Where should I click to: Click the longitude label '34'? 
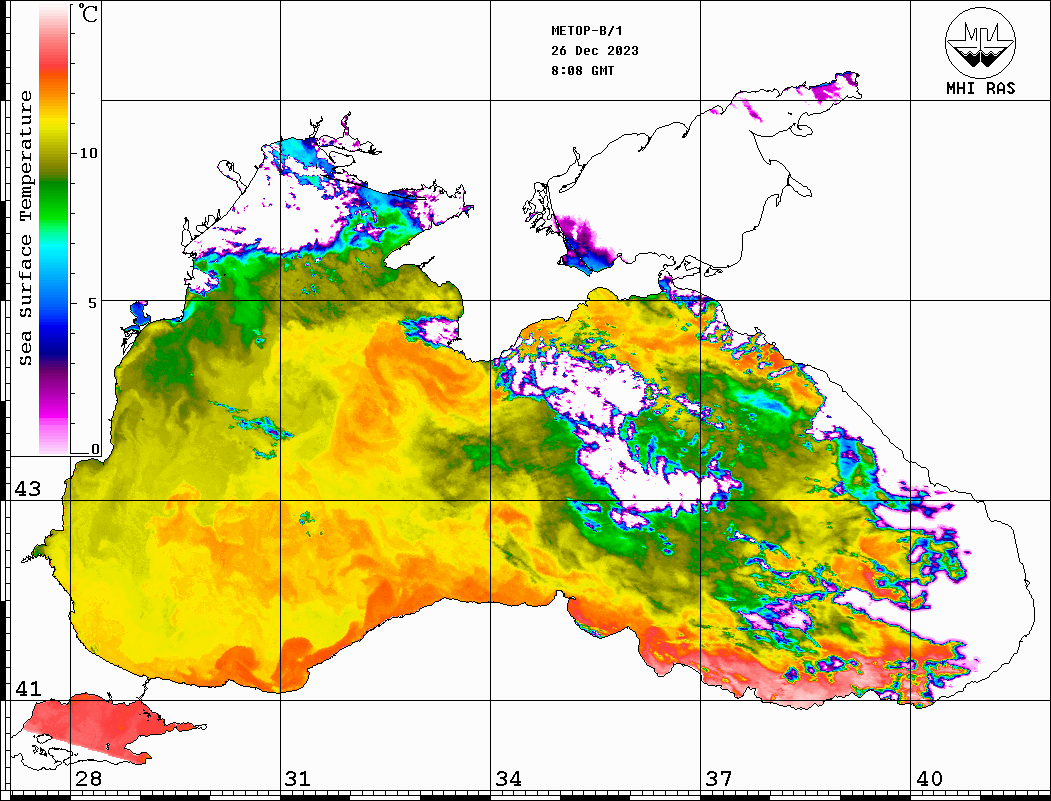click(x=508, y=778)
